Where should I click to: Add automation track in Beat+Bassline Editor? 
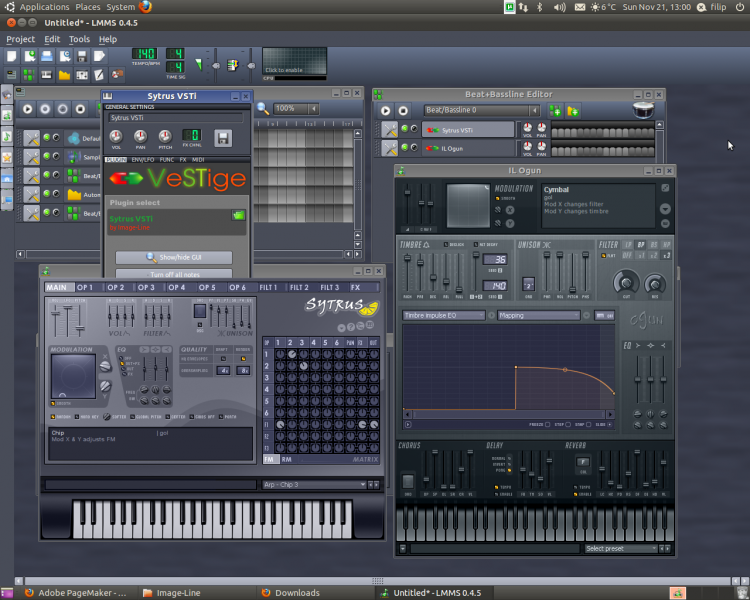(573, 111)
